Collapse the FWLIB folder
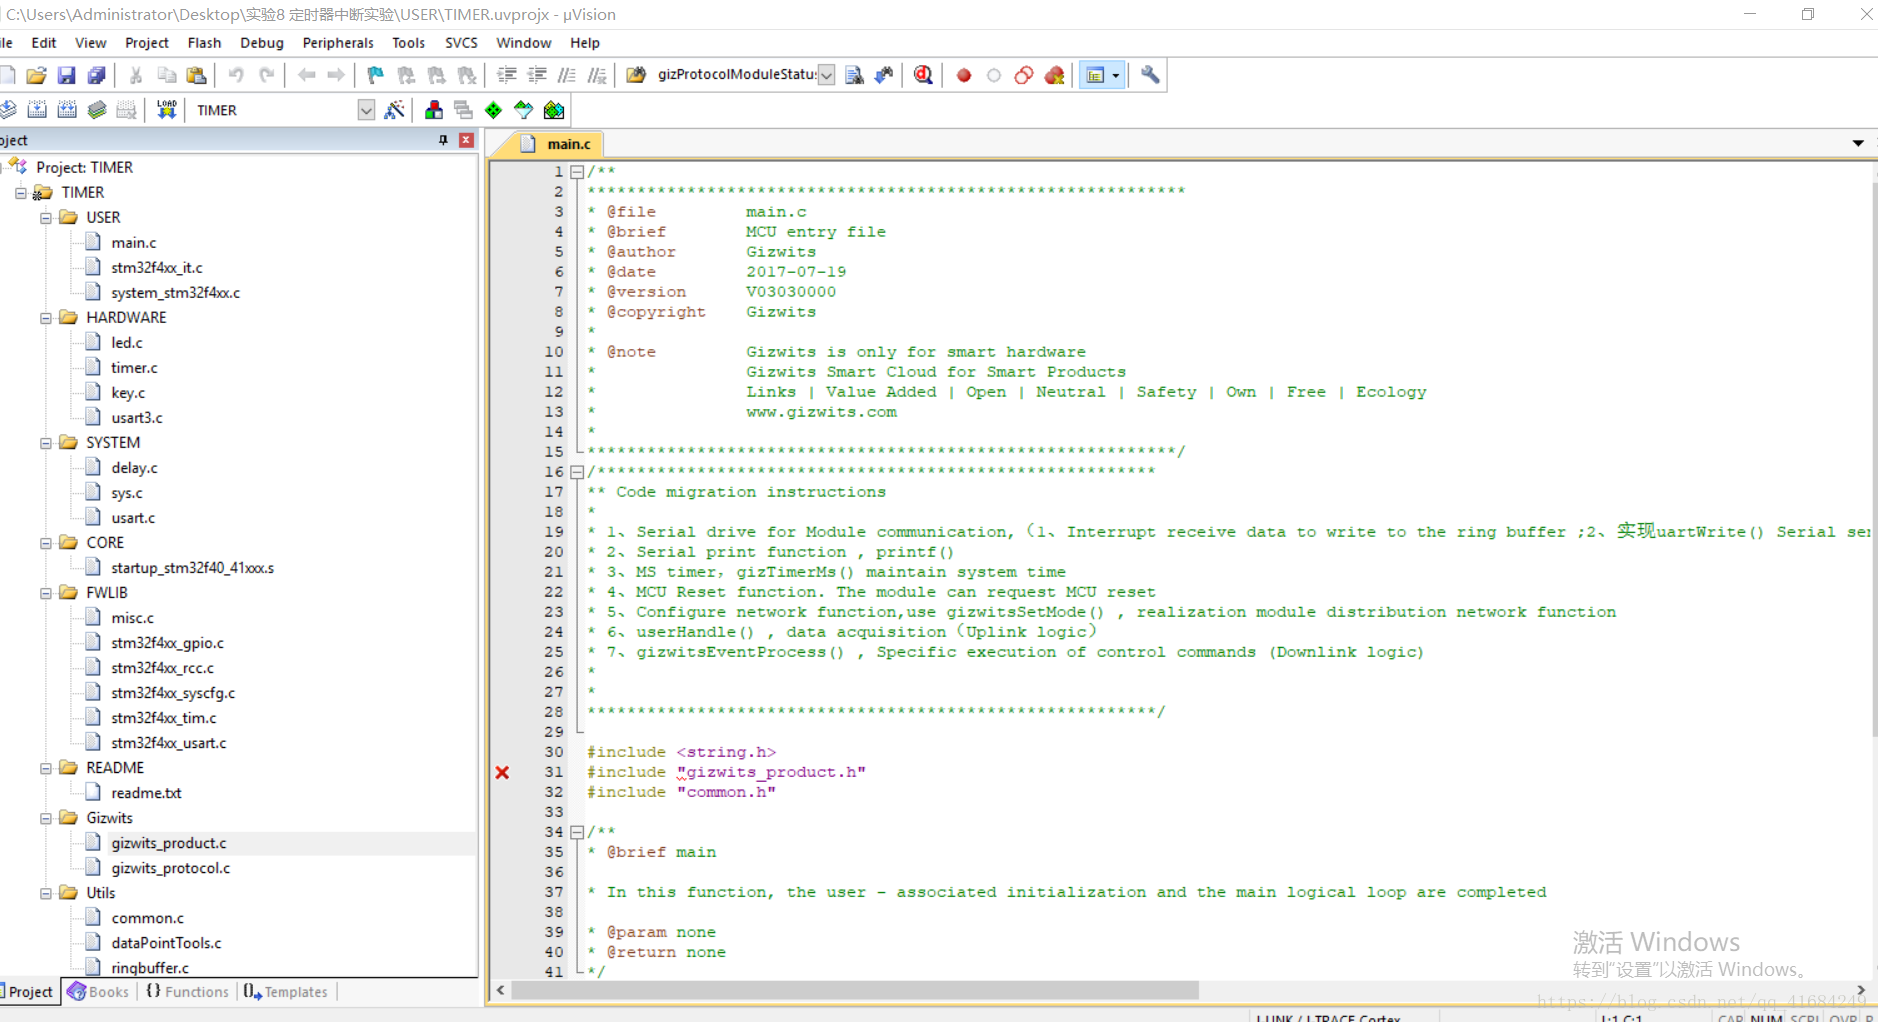This screenshot has height=1022, width=1878. point(46,593)
